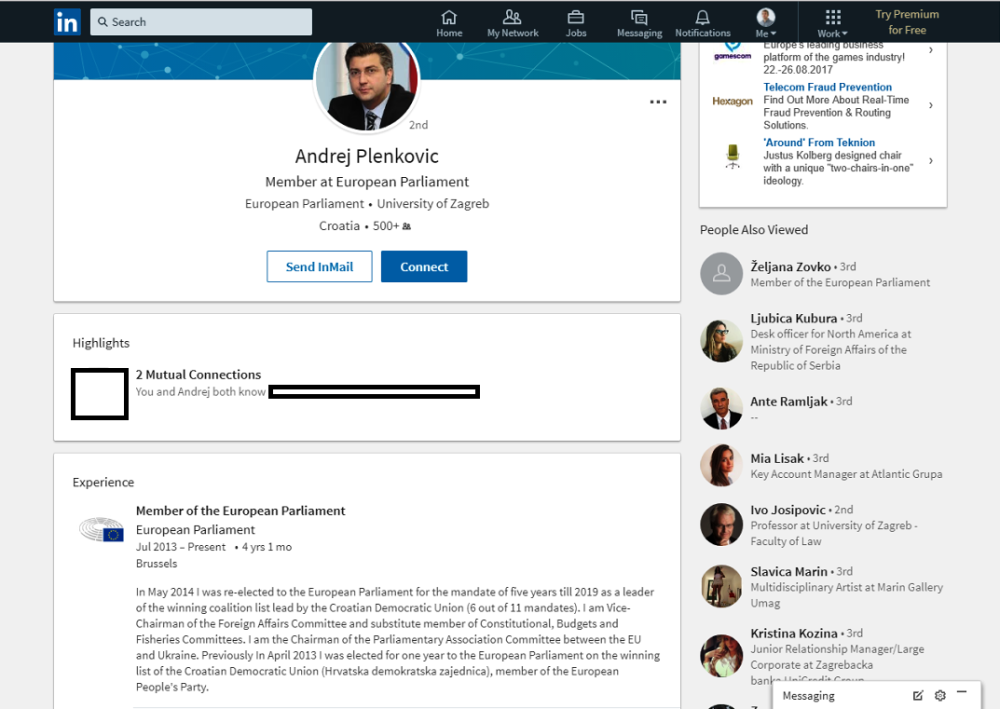This screenshot has width=1000, height=709.
Task: Open Member of the European Parliament position
Action: pos(240,511)
